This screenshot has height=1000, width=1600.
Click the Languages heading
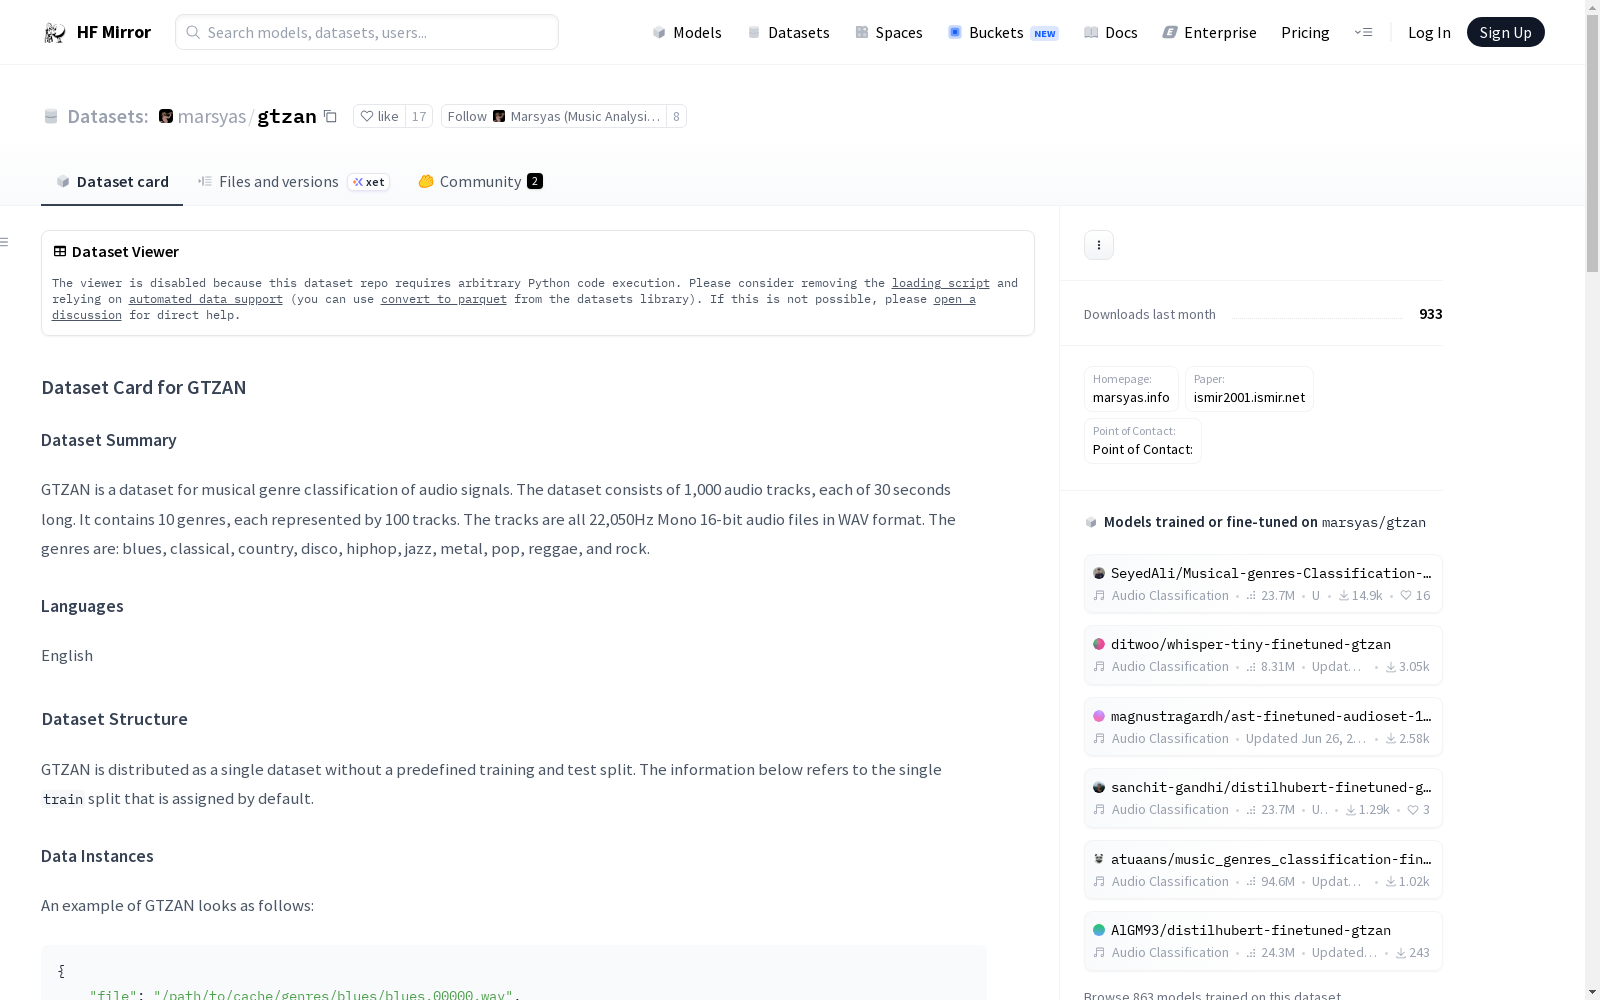point(82,606)
